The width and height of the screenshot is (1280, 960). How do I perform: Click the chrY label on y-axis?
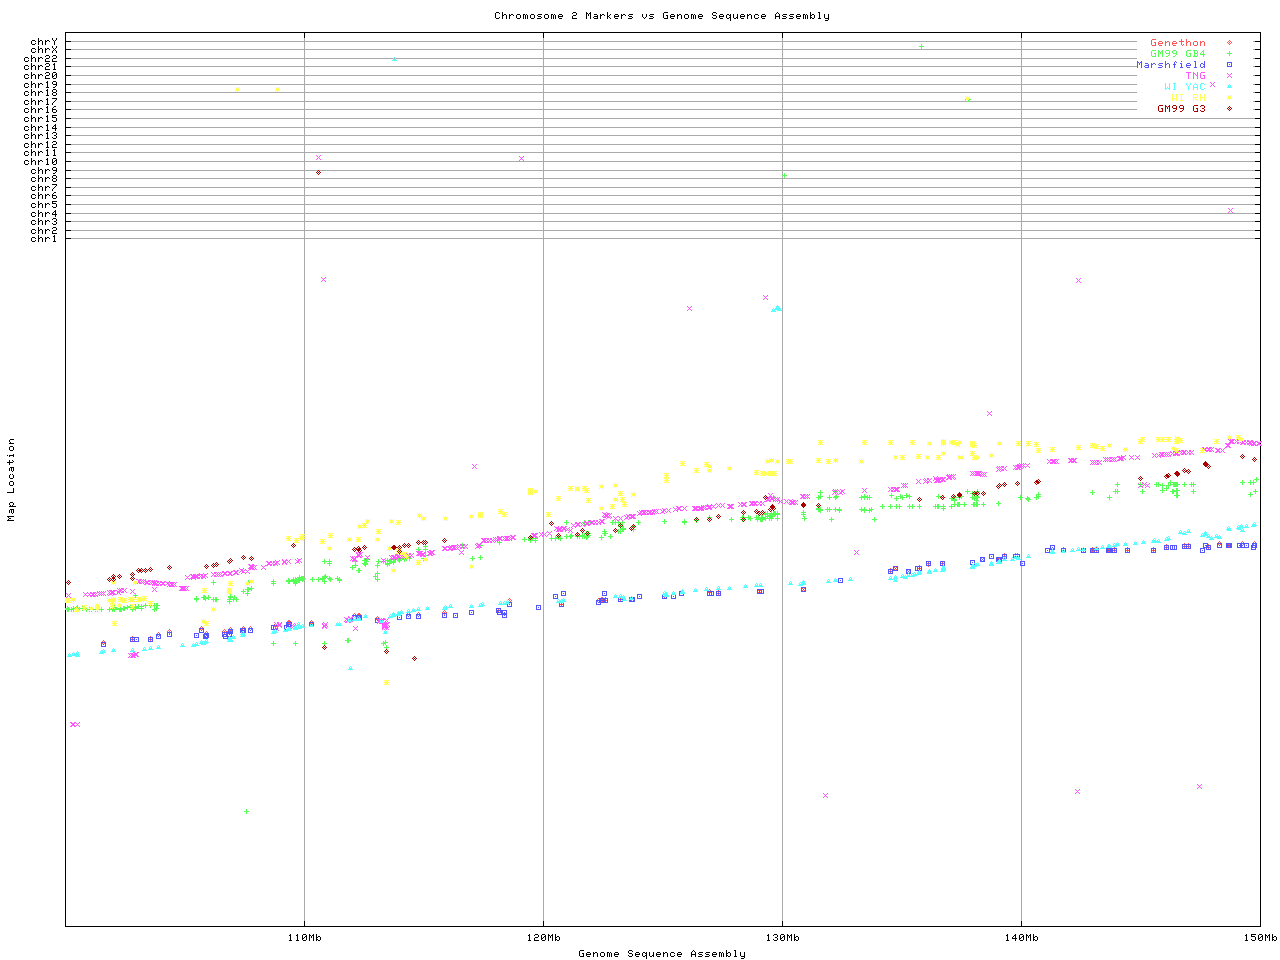tap(44, 41)
